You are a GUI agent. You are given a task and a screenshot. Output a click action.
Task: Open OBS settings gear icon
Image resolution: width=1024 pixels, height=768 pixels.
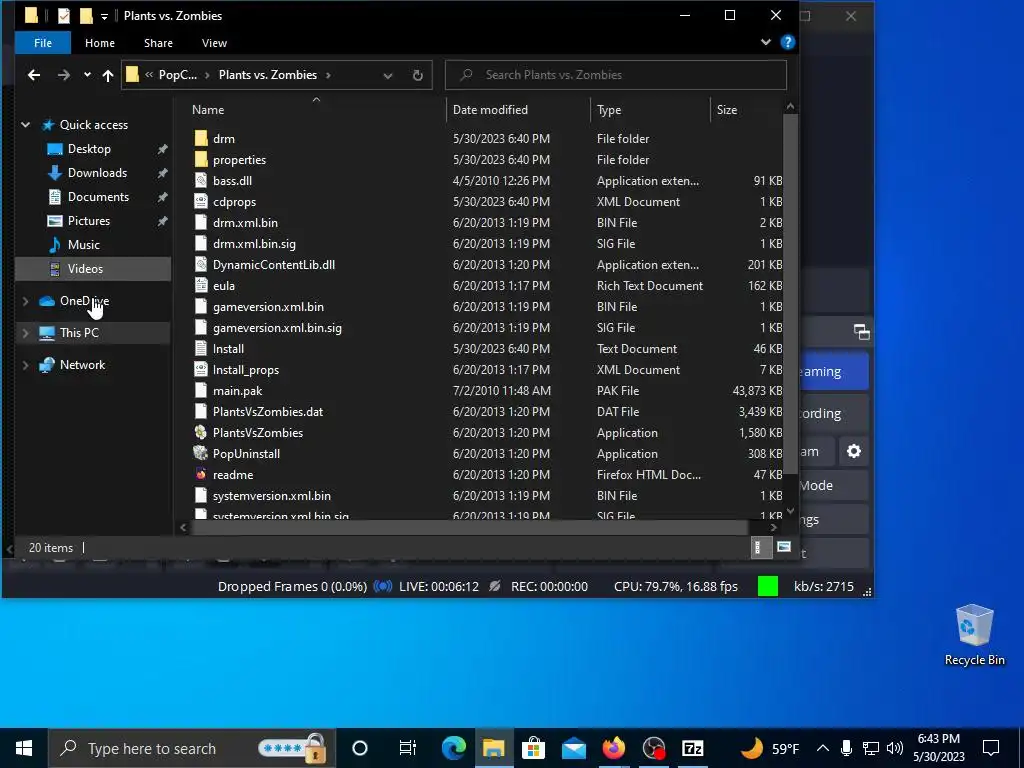click(x=854, y=451)
